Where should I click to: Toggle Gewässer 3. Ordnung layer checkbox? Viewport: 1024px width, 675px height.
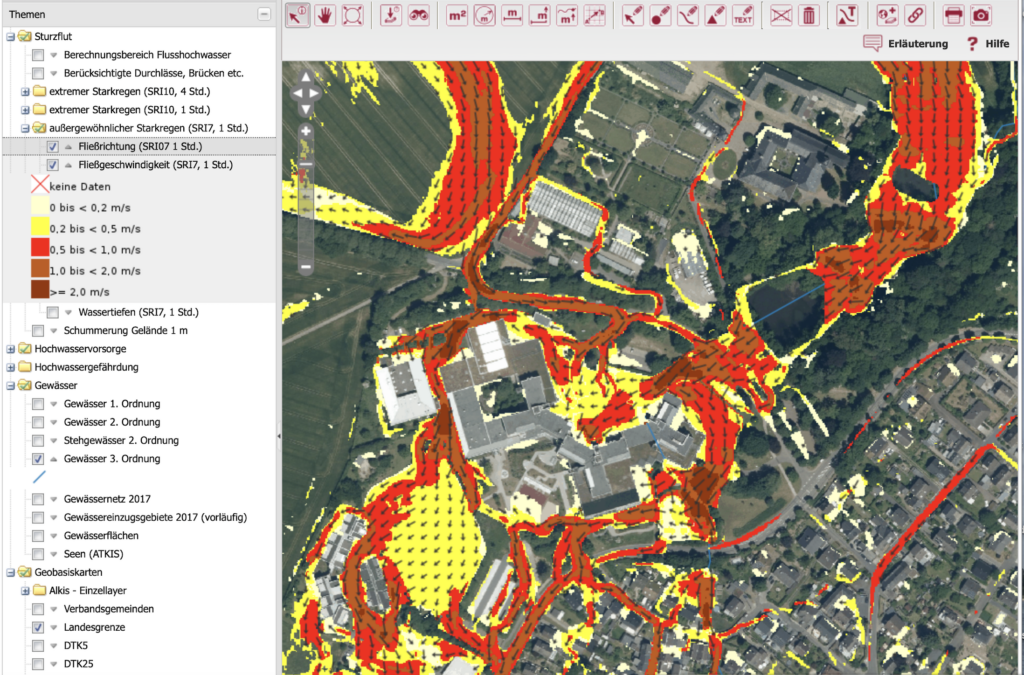click(x=38, y=459)
